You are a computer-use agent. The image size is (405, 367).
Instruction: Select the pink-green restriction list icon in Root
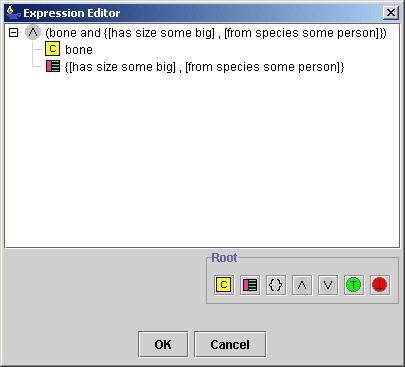pos(250,285)
